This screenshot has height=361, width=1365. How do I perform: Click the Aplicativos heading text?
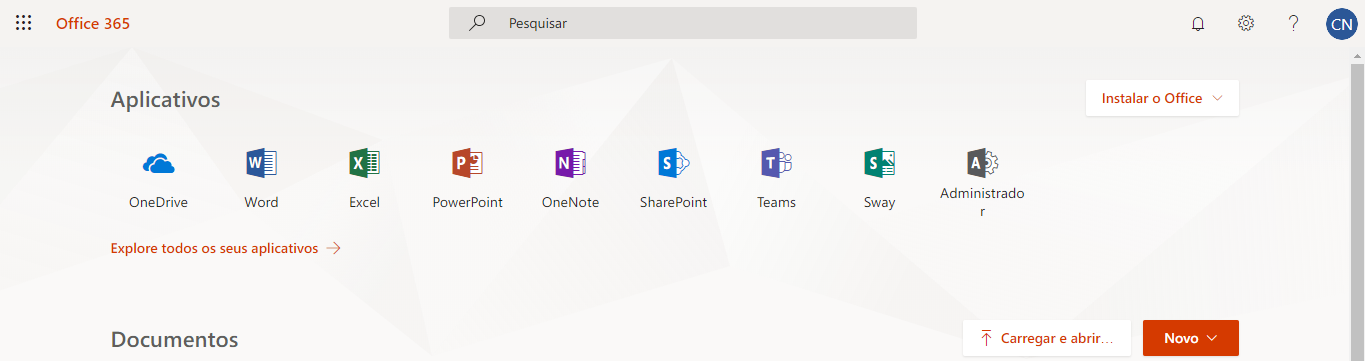(165, 100)
